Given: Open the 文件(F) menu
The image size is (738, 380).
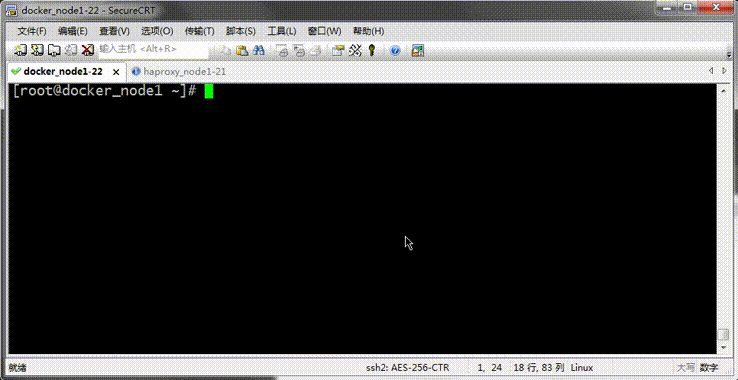Looking at the screenshot, I should click(x=32, y=32).
